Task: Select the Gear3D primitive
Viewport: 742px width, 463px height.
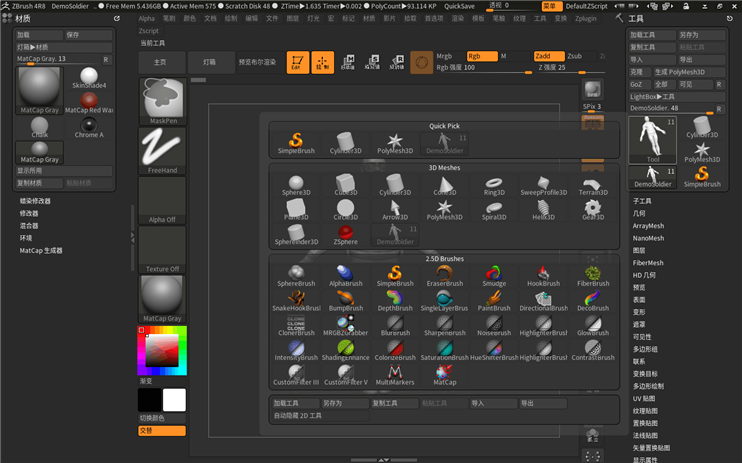Action: click(593, 210)
